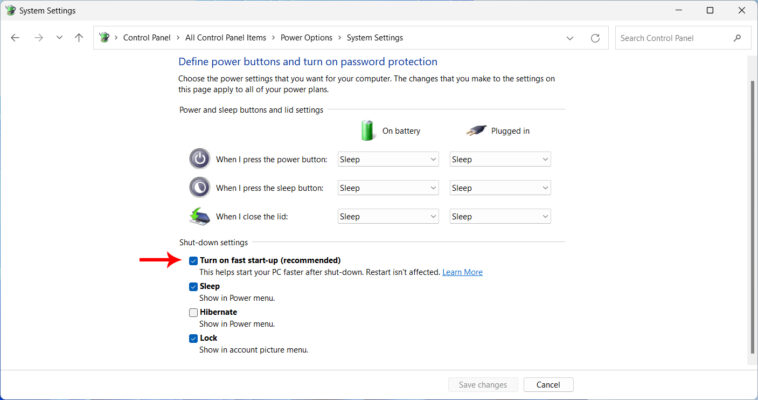Open power button On battery dropdown
The height and width of the screenshot is (400, 758).
tap(387, 159)
